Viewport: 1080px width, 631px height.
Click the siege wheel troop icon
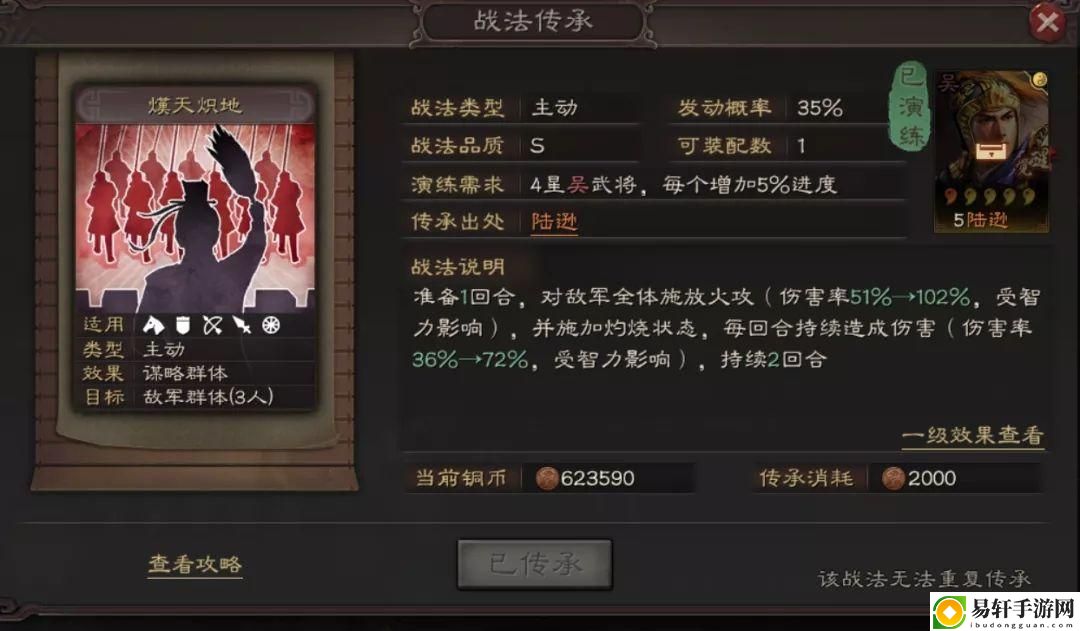[x=271, y=324]
